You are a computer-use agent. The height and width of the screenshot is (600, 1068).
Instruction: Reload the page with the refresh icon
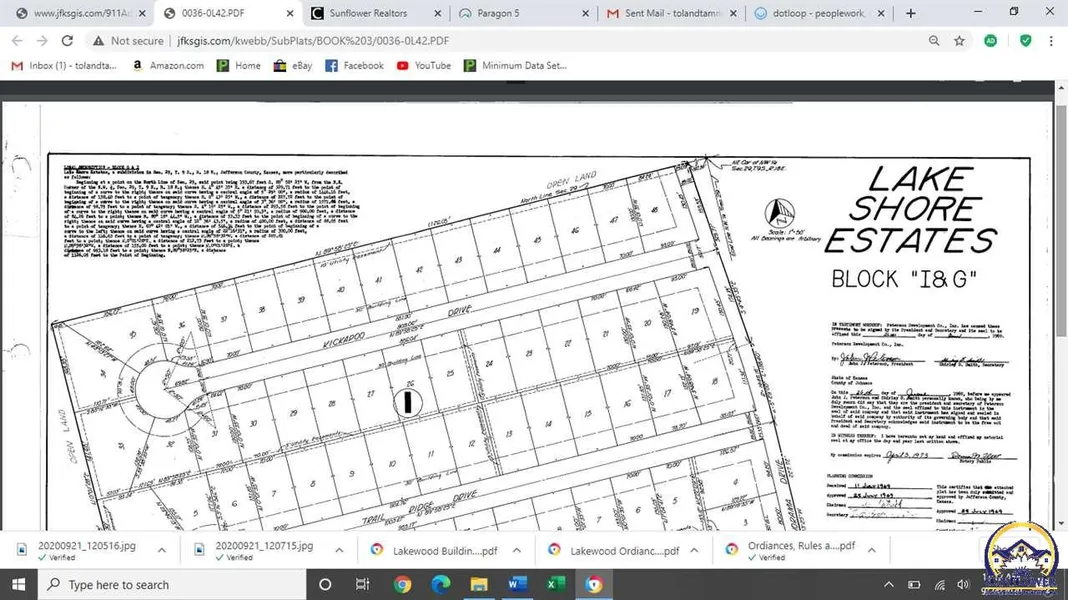tap(67, 41)
